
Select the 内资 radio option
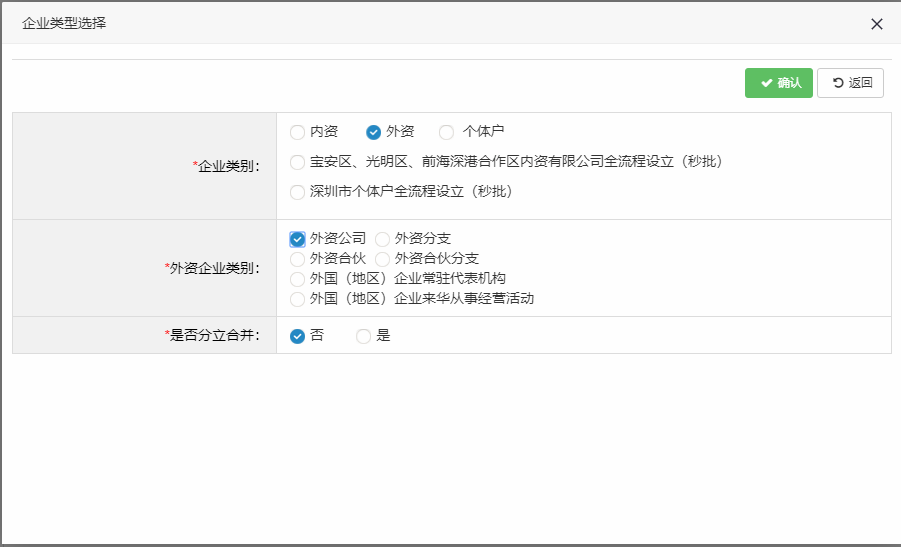pyautogui.click(x=297, y=132)
